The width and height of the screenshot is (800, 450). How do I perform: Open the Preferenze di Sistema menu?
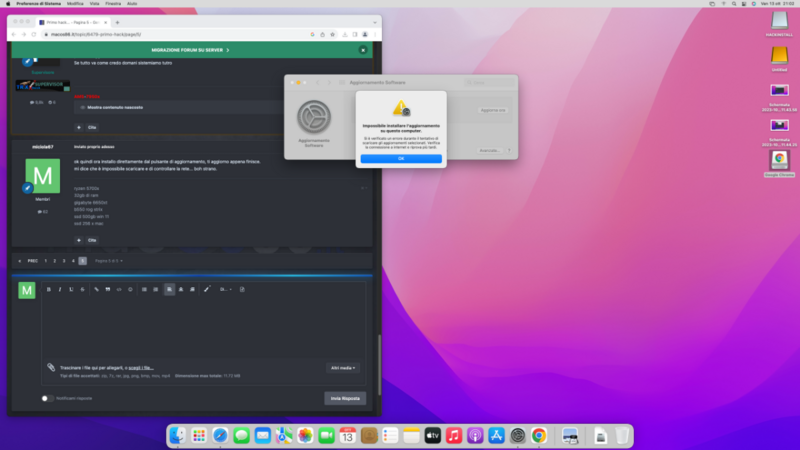[38, 4]
